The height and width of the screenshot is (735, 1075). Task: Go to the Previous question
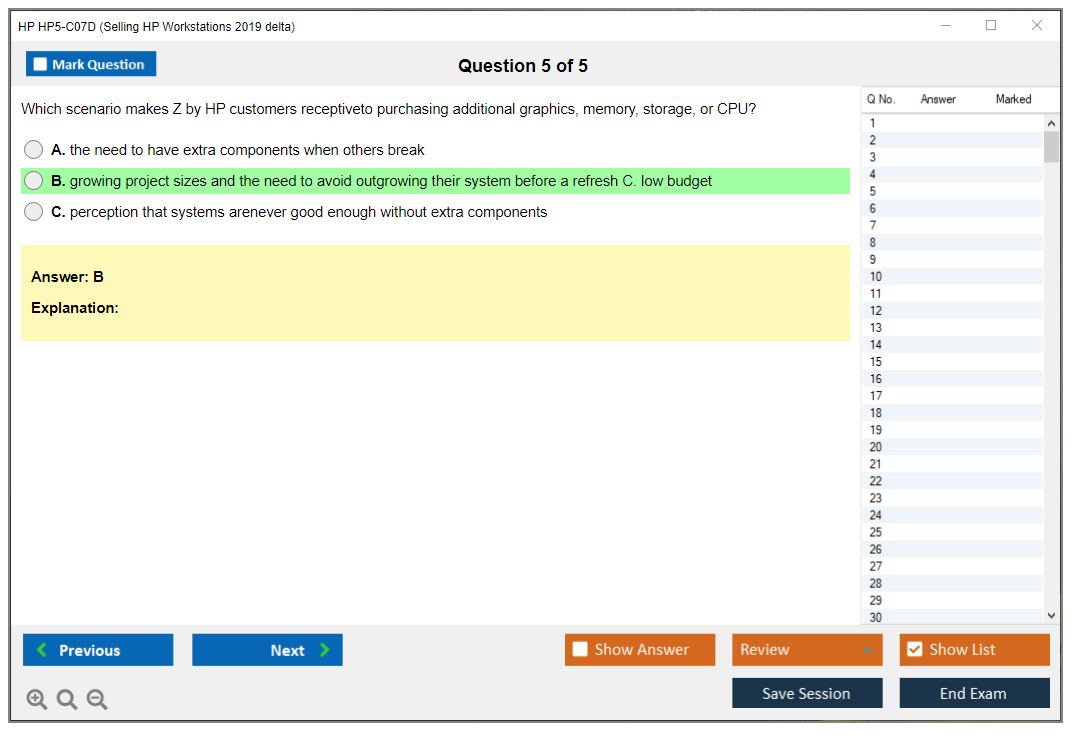(98, 650)
